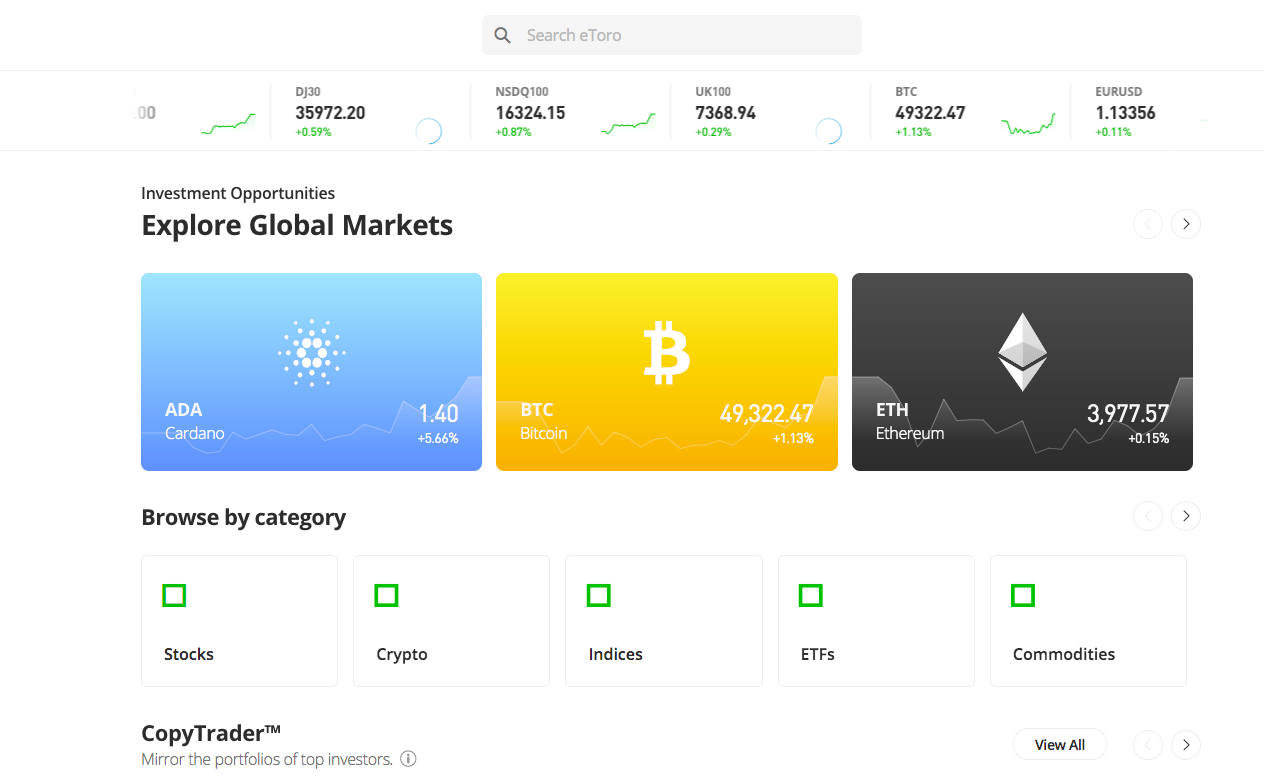Viewport: 1267px width, 784px height.
Task: Select the Commodities category tile
Action: pyautogui.click(x=1088, y=621)
